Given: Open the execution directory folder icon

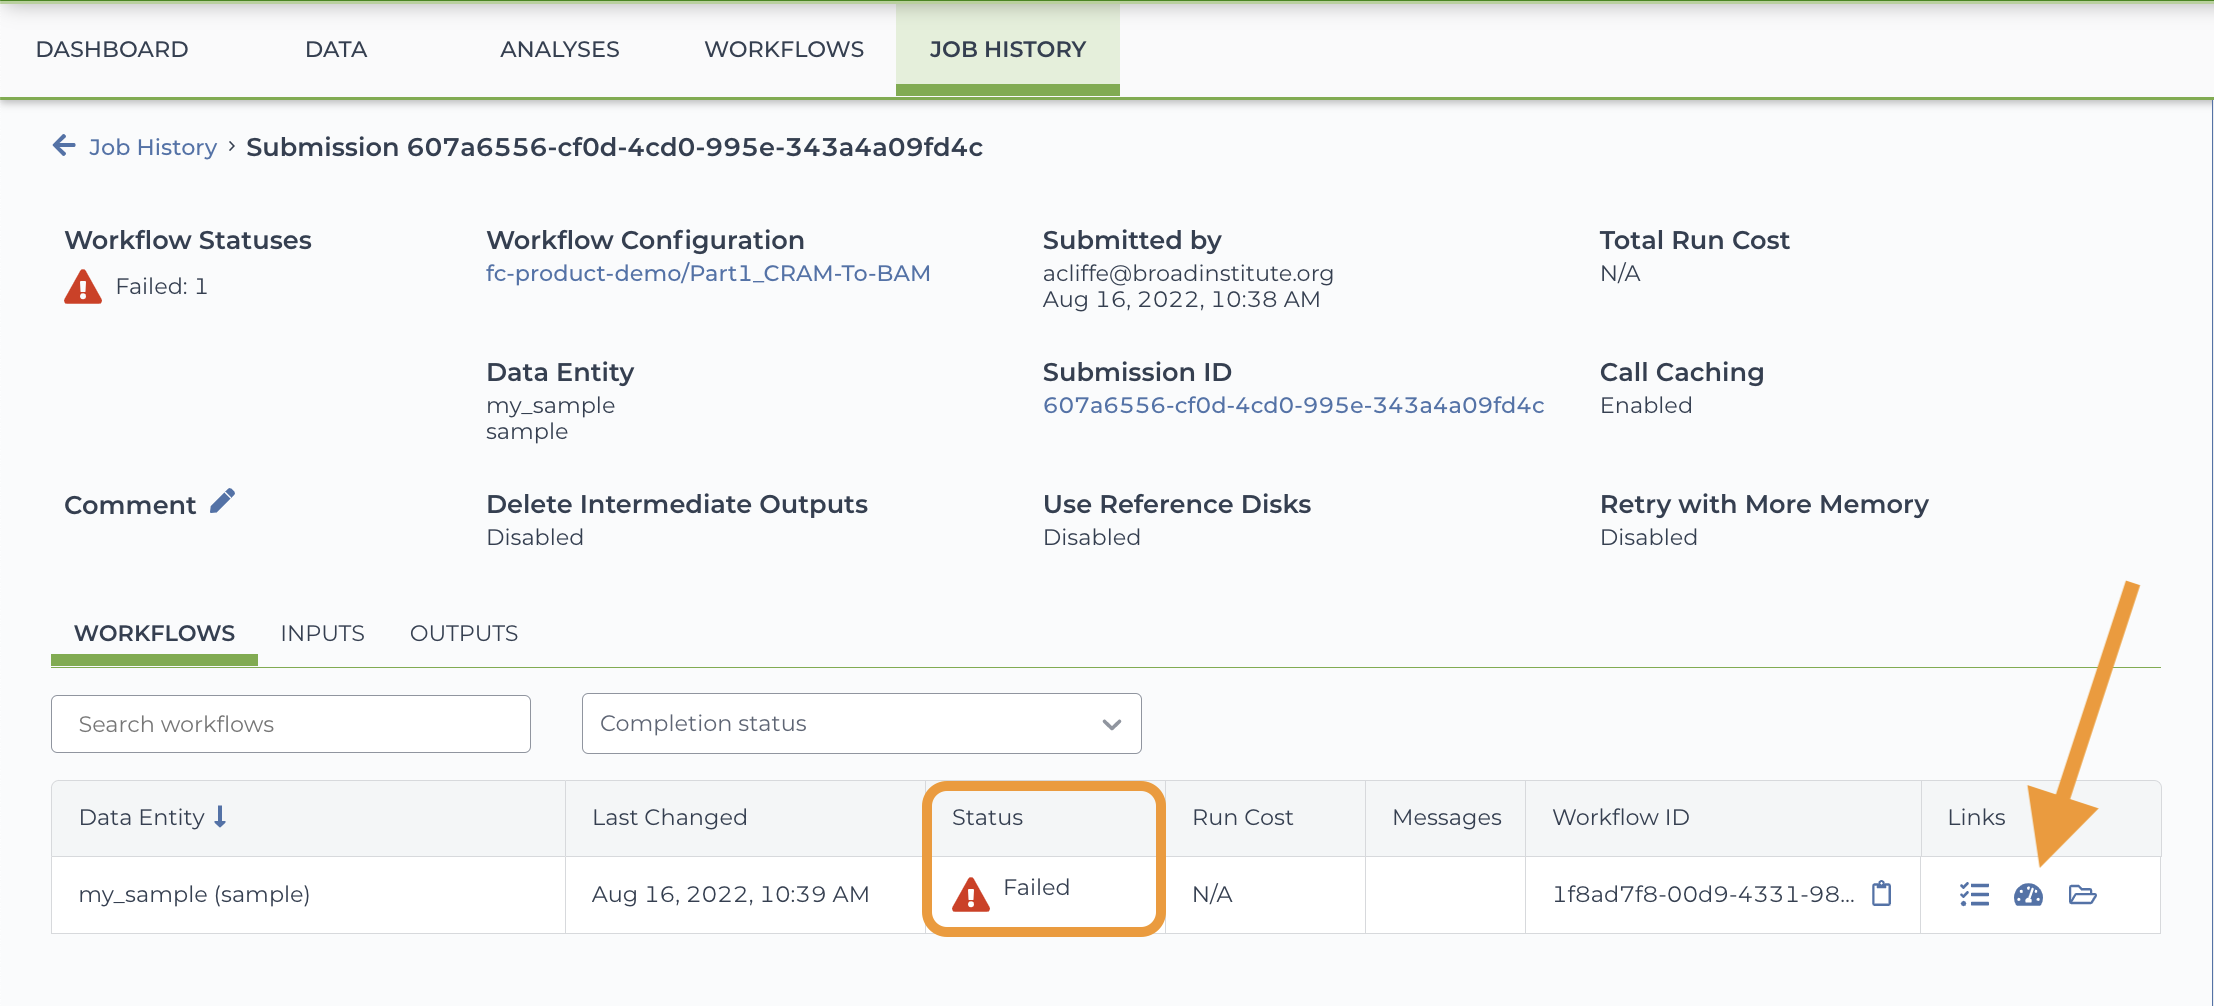Looking at the screenshot, I should click(2082, 894).
